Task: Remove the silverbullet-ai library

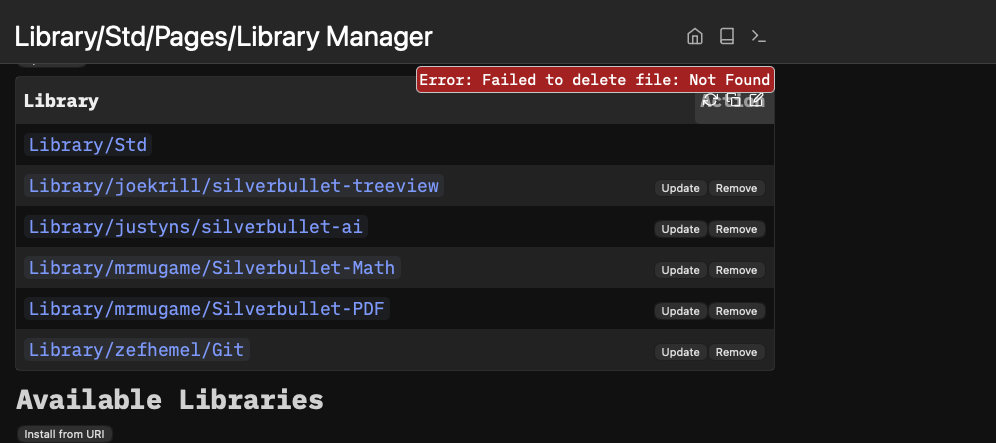Action: pos(736,229)
